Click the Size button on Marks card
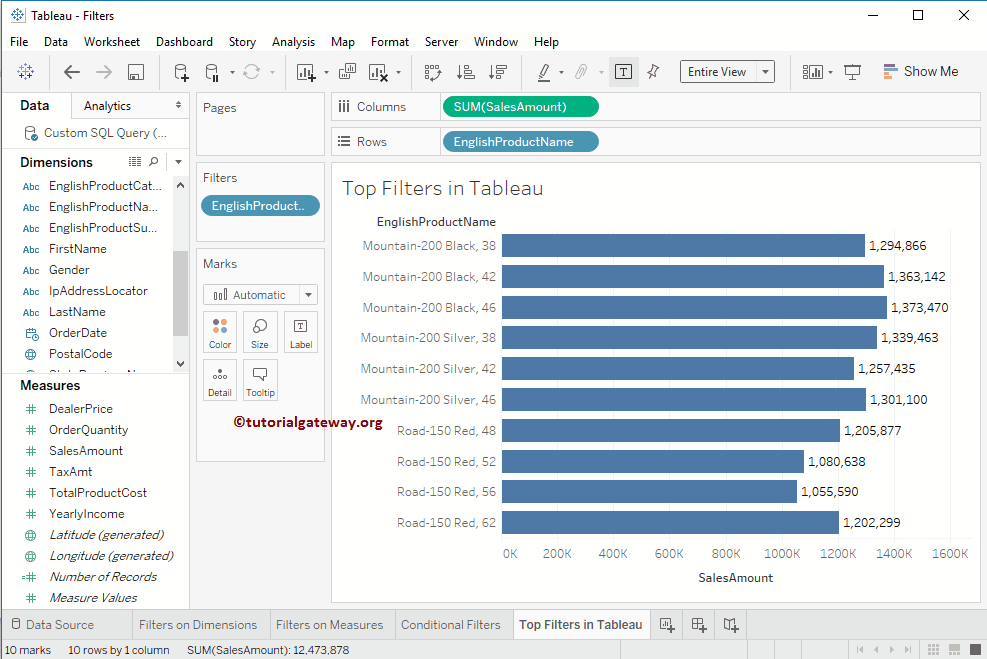Screen dimensions: 987x659 pos(259,331)
